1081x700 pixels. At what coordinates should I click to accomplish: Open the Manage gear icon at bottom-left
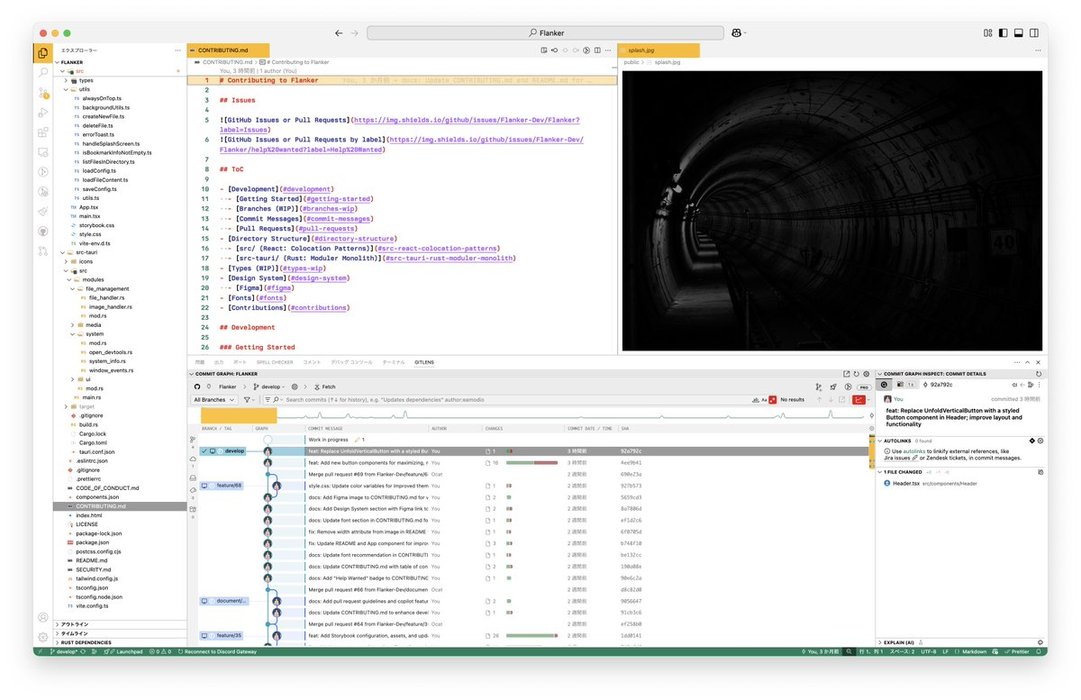[43, 636]
